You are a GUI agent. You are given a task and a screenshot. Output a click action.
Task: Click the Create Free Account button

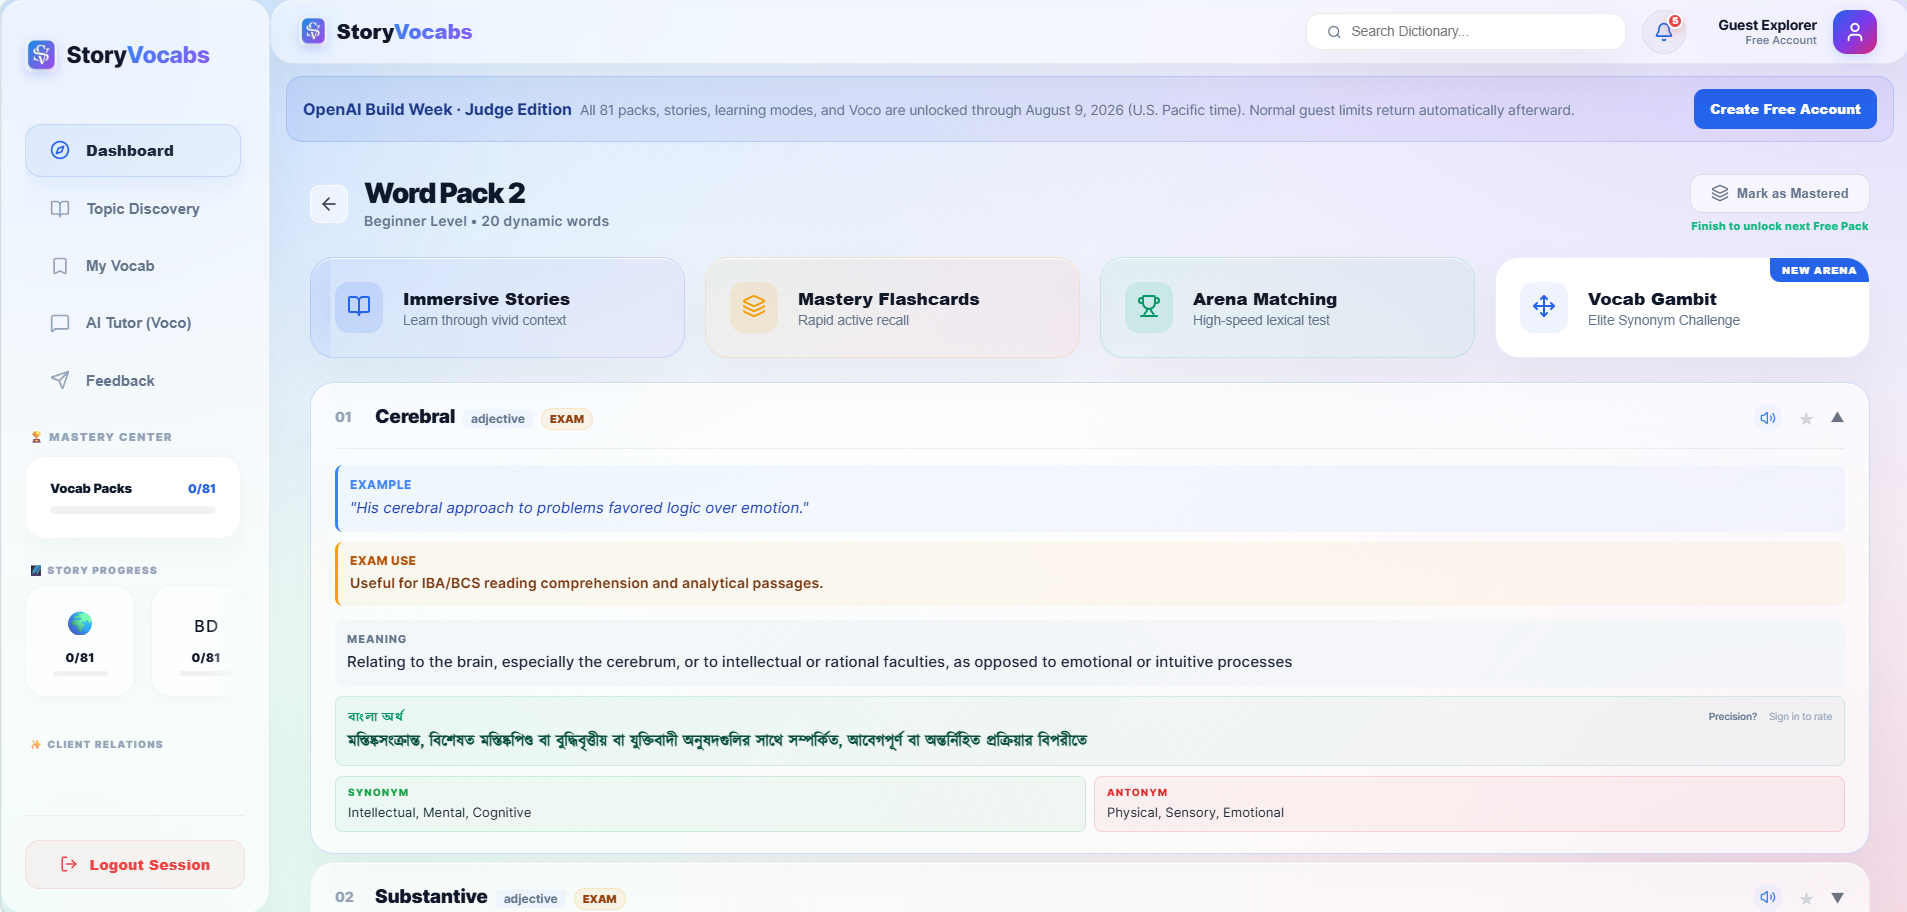pyautogui.click(x=1785, y=109)
